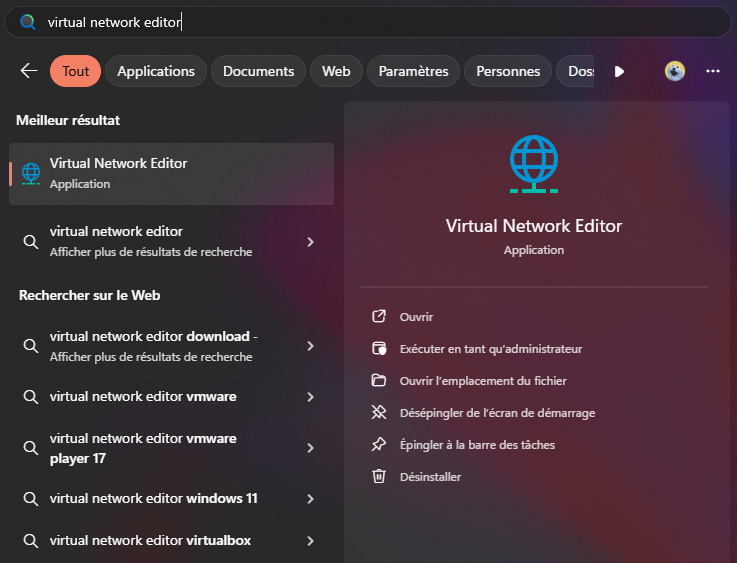Expand 'virtual network editor' search results chevron

311,242
